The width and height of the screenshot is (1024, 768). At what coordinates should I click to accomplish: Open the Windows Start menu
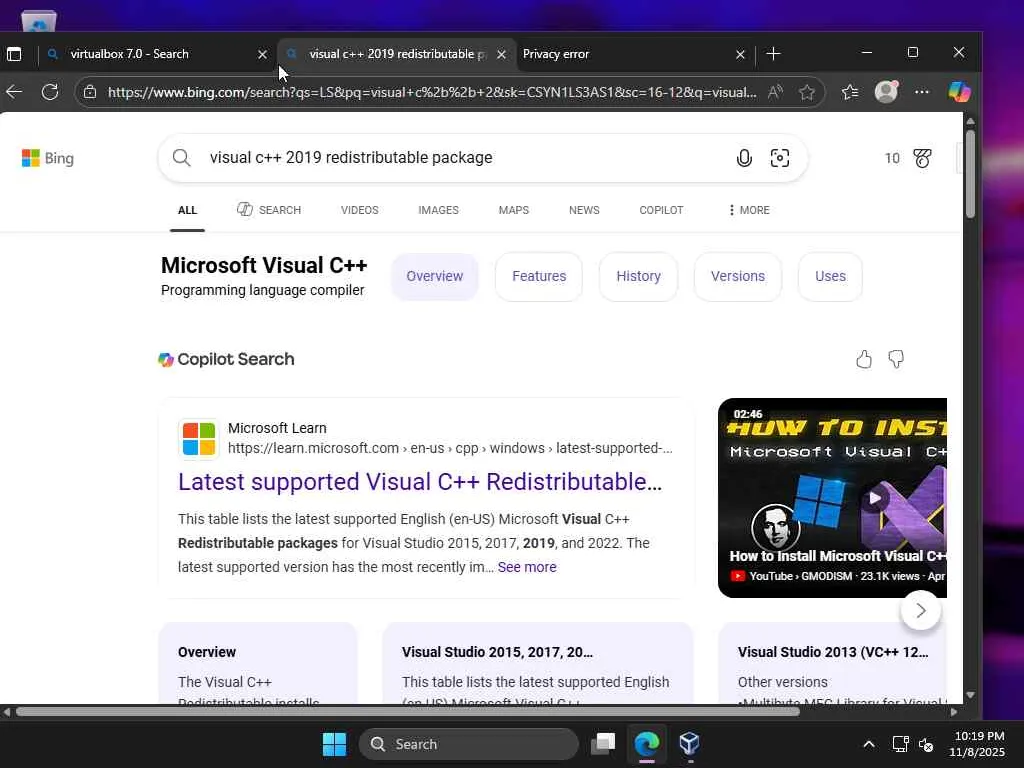pyautogui.click(x=334, y=744)
